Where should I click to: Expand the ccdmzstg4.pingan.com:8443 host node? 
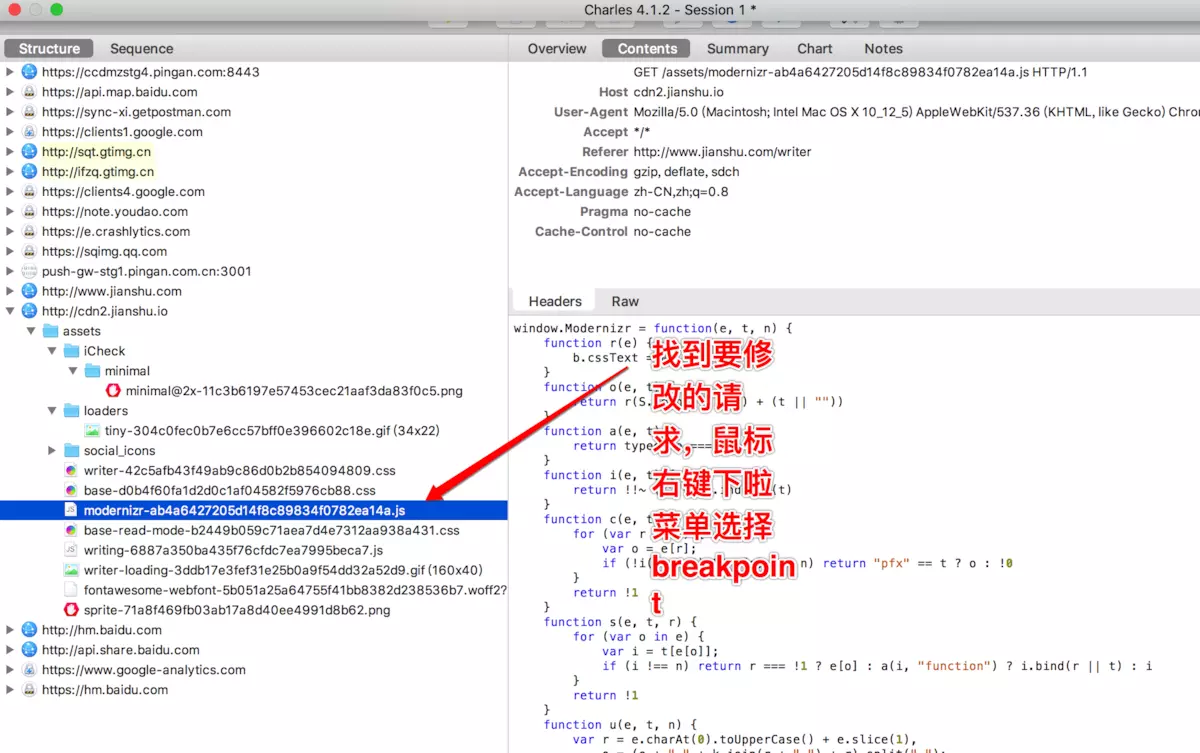(x=11, y=72)
